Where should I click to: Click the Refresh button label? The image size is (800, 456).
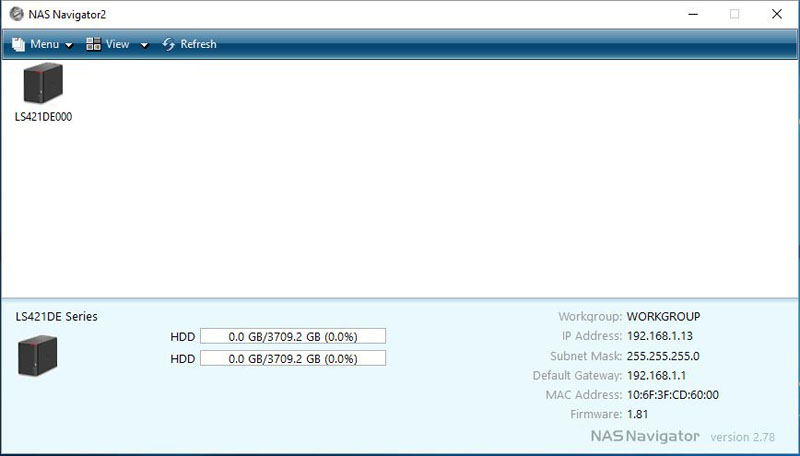pyautogui.click(x=198, y=44)
